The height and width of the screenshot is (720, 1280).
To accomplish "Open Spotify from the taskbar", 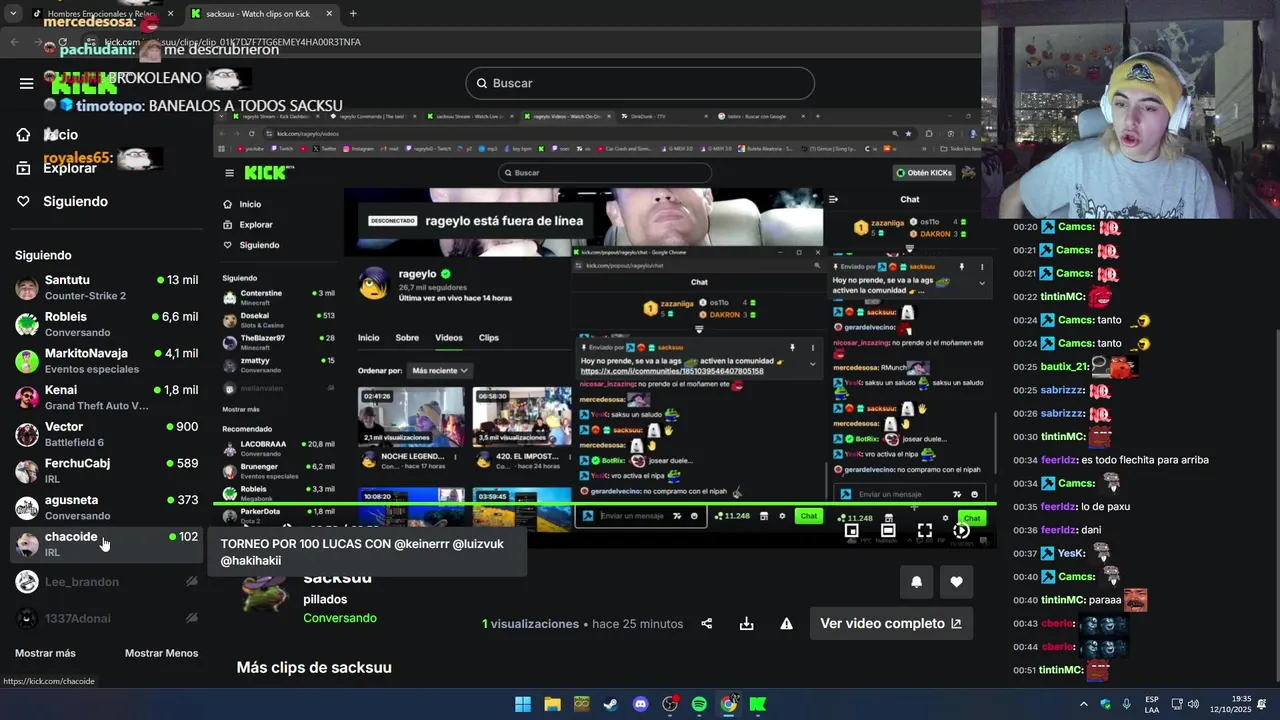I will point(699,704).
